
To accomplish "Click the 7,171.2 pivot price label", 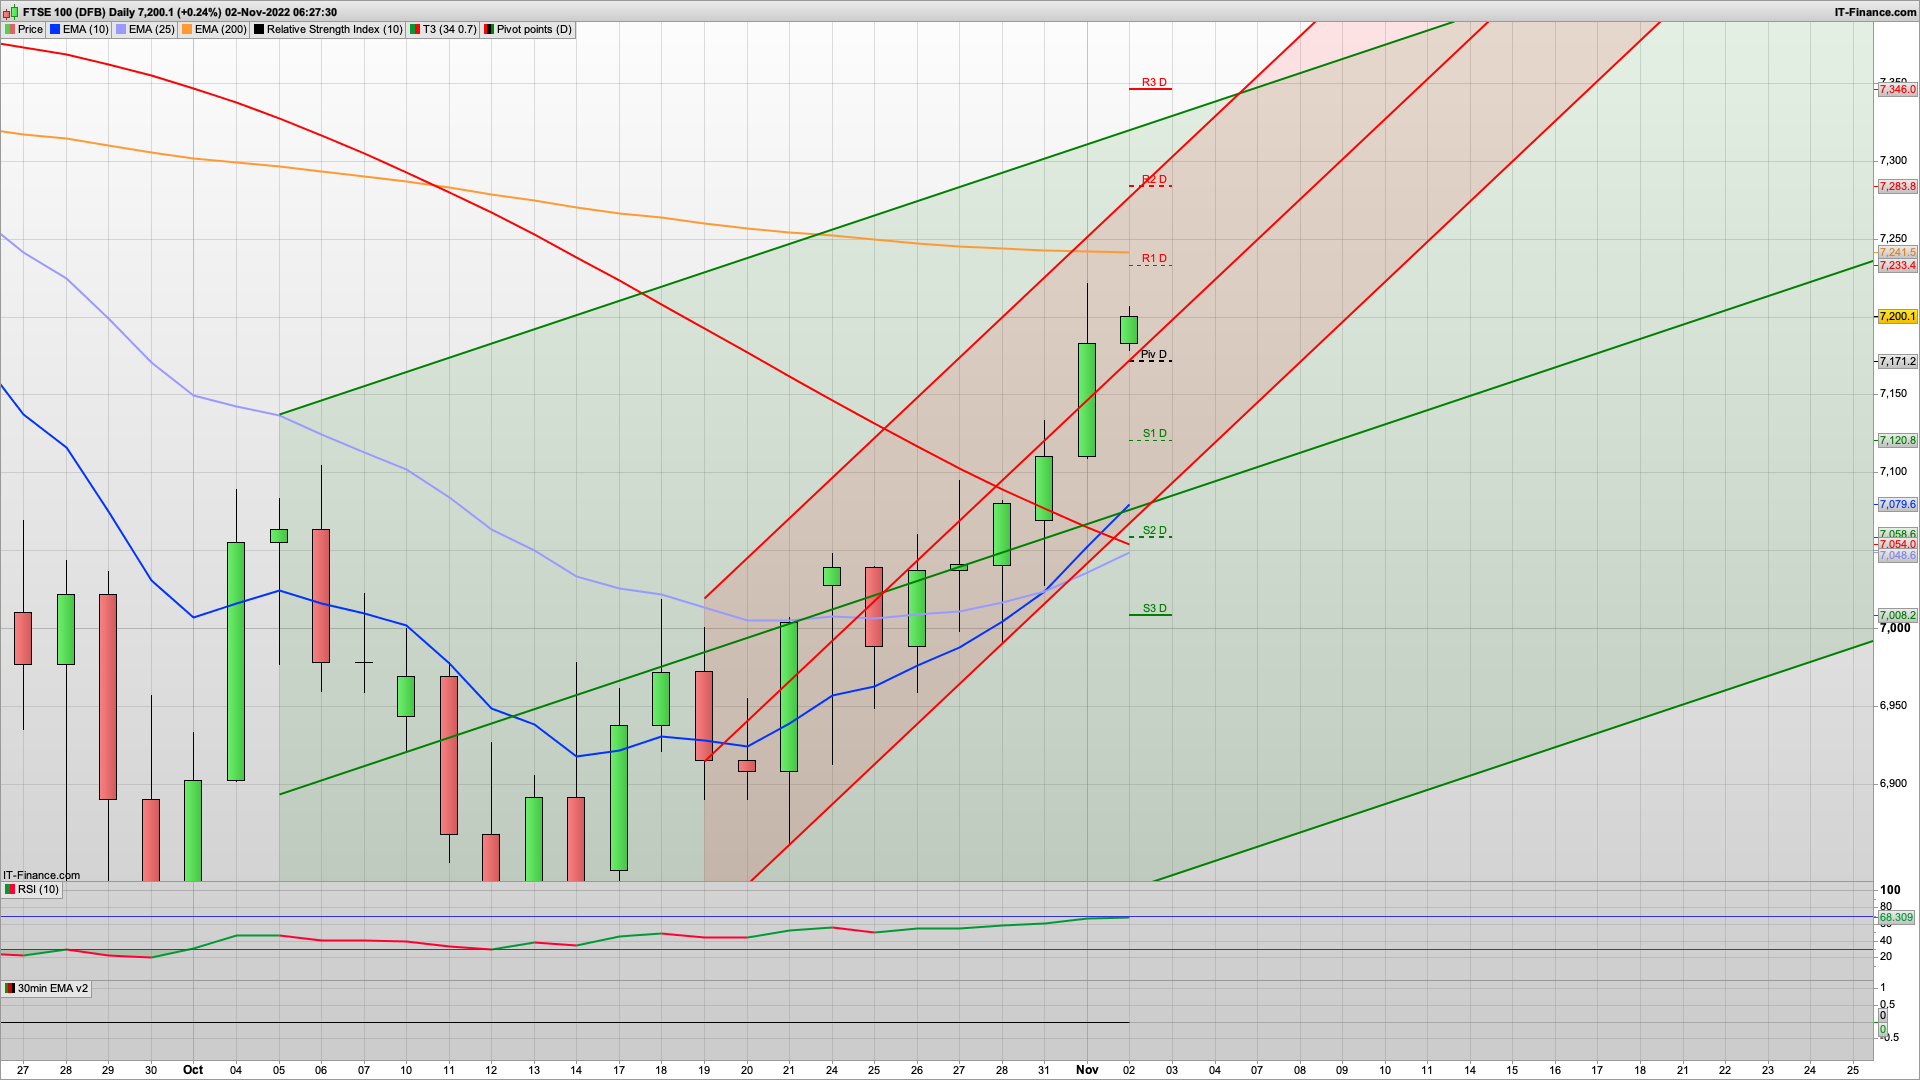I will pos(1897,362).
